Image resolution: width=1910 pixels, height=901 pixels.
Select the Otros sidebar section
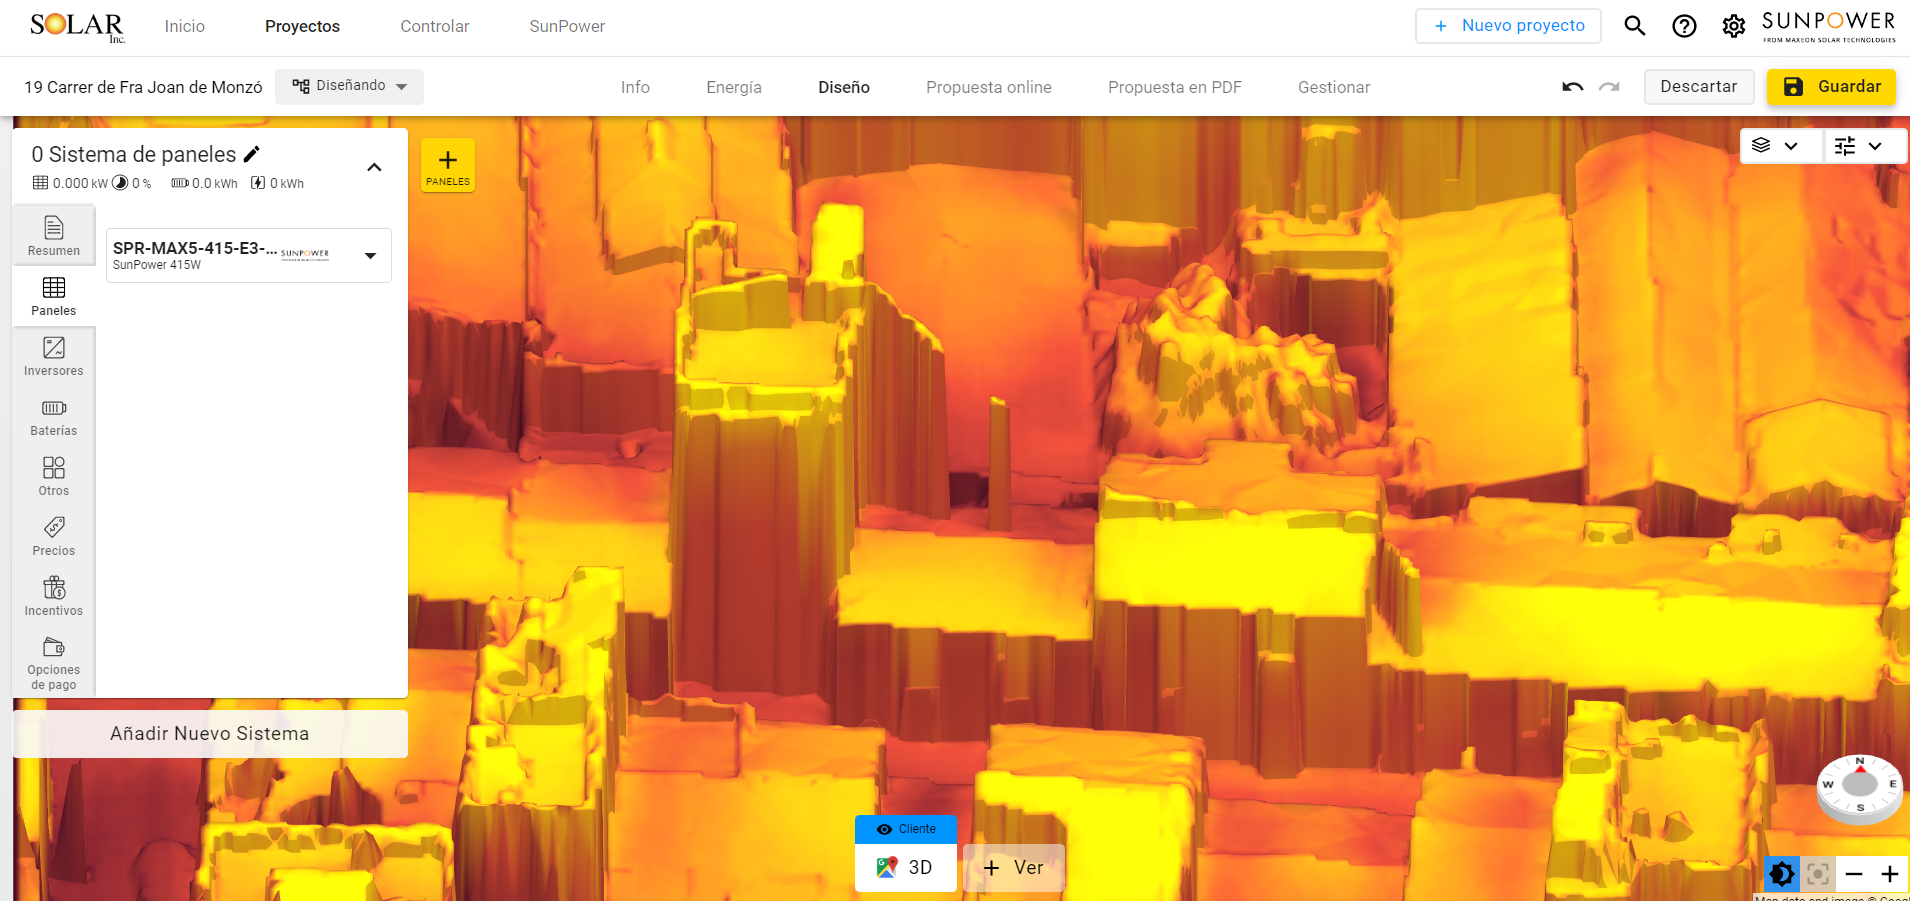(53, 476)
